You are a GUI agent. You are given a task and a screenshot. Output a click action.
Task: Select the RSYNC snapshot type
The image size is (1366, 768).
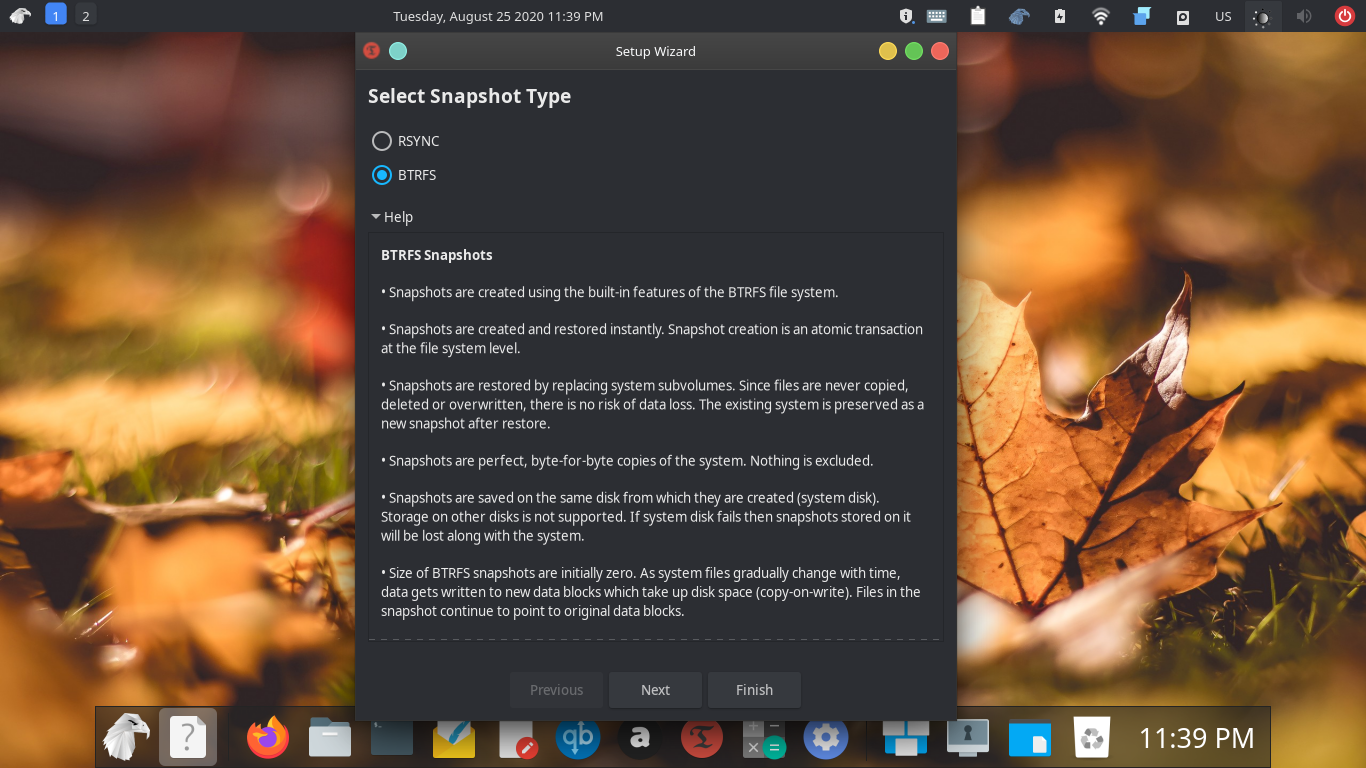tap(405, 141)
